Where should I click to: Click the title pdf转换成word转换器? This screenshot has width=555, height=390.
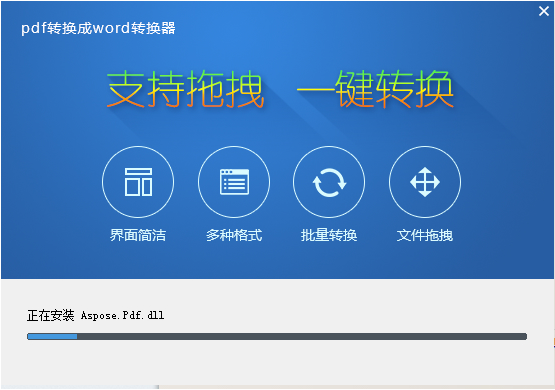point(98,28)
